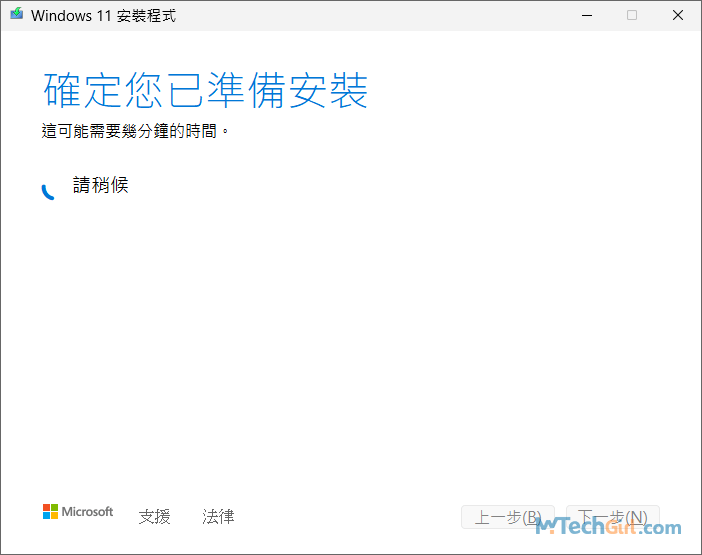Click the 這可能需要幾分鐘的時間 subtitle text
702x555 pixels.
pyautogui.click(x=136, y=131)
